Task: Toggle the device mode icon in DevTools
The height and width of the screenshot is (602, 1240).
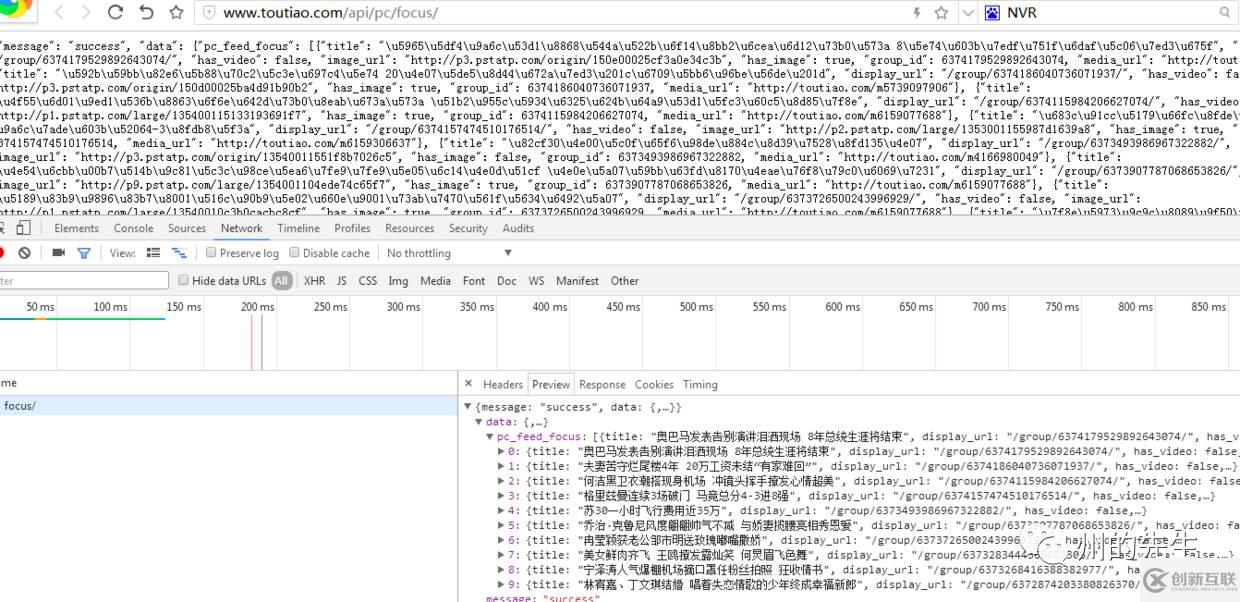Action: (23, 228)
